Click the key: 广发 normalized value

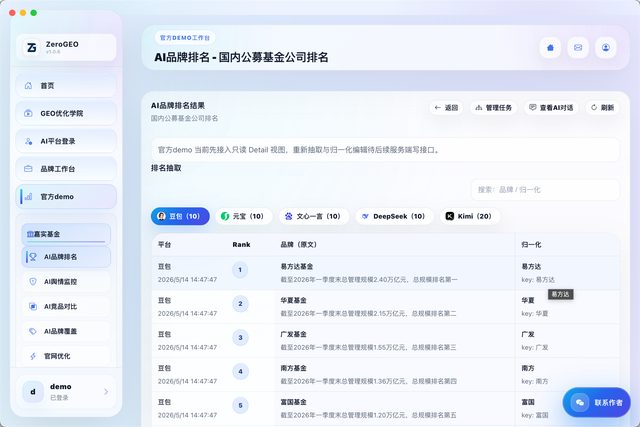pos(535,347)
